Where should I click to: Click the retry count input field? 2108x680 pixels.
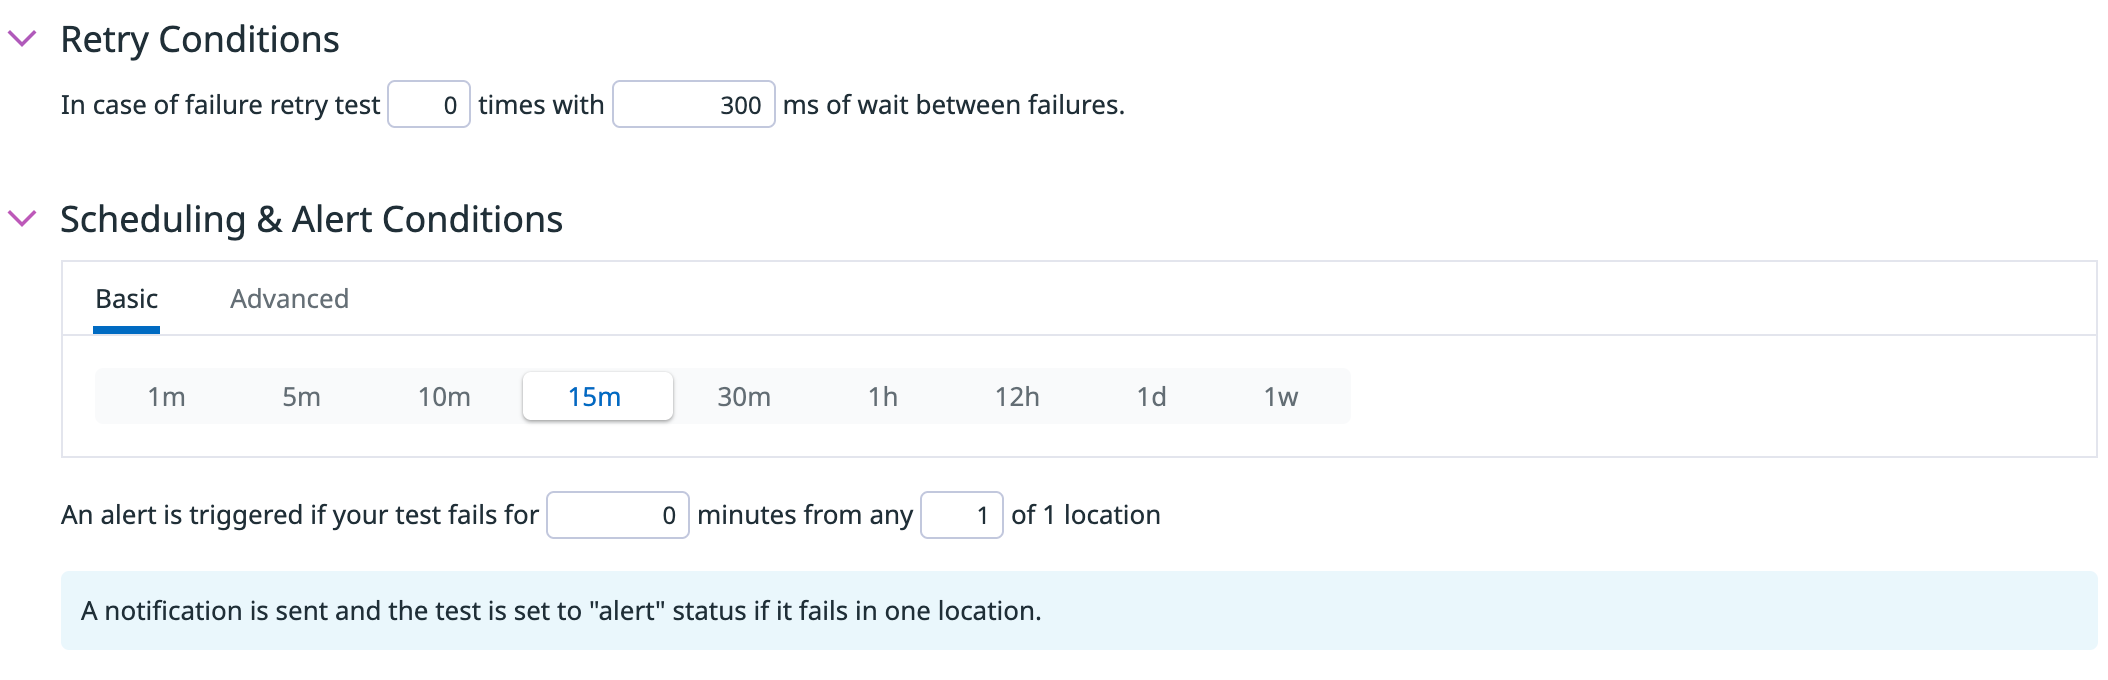click(x=429, y=105)
